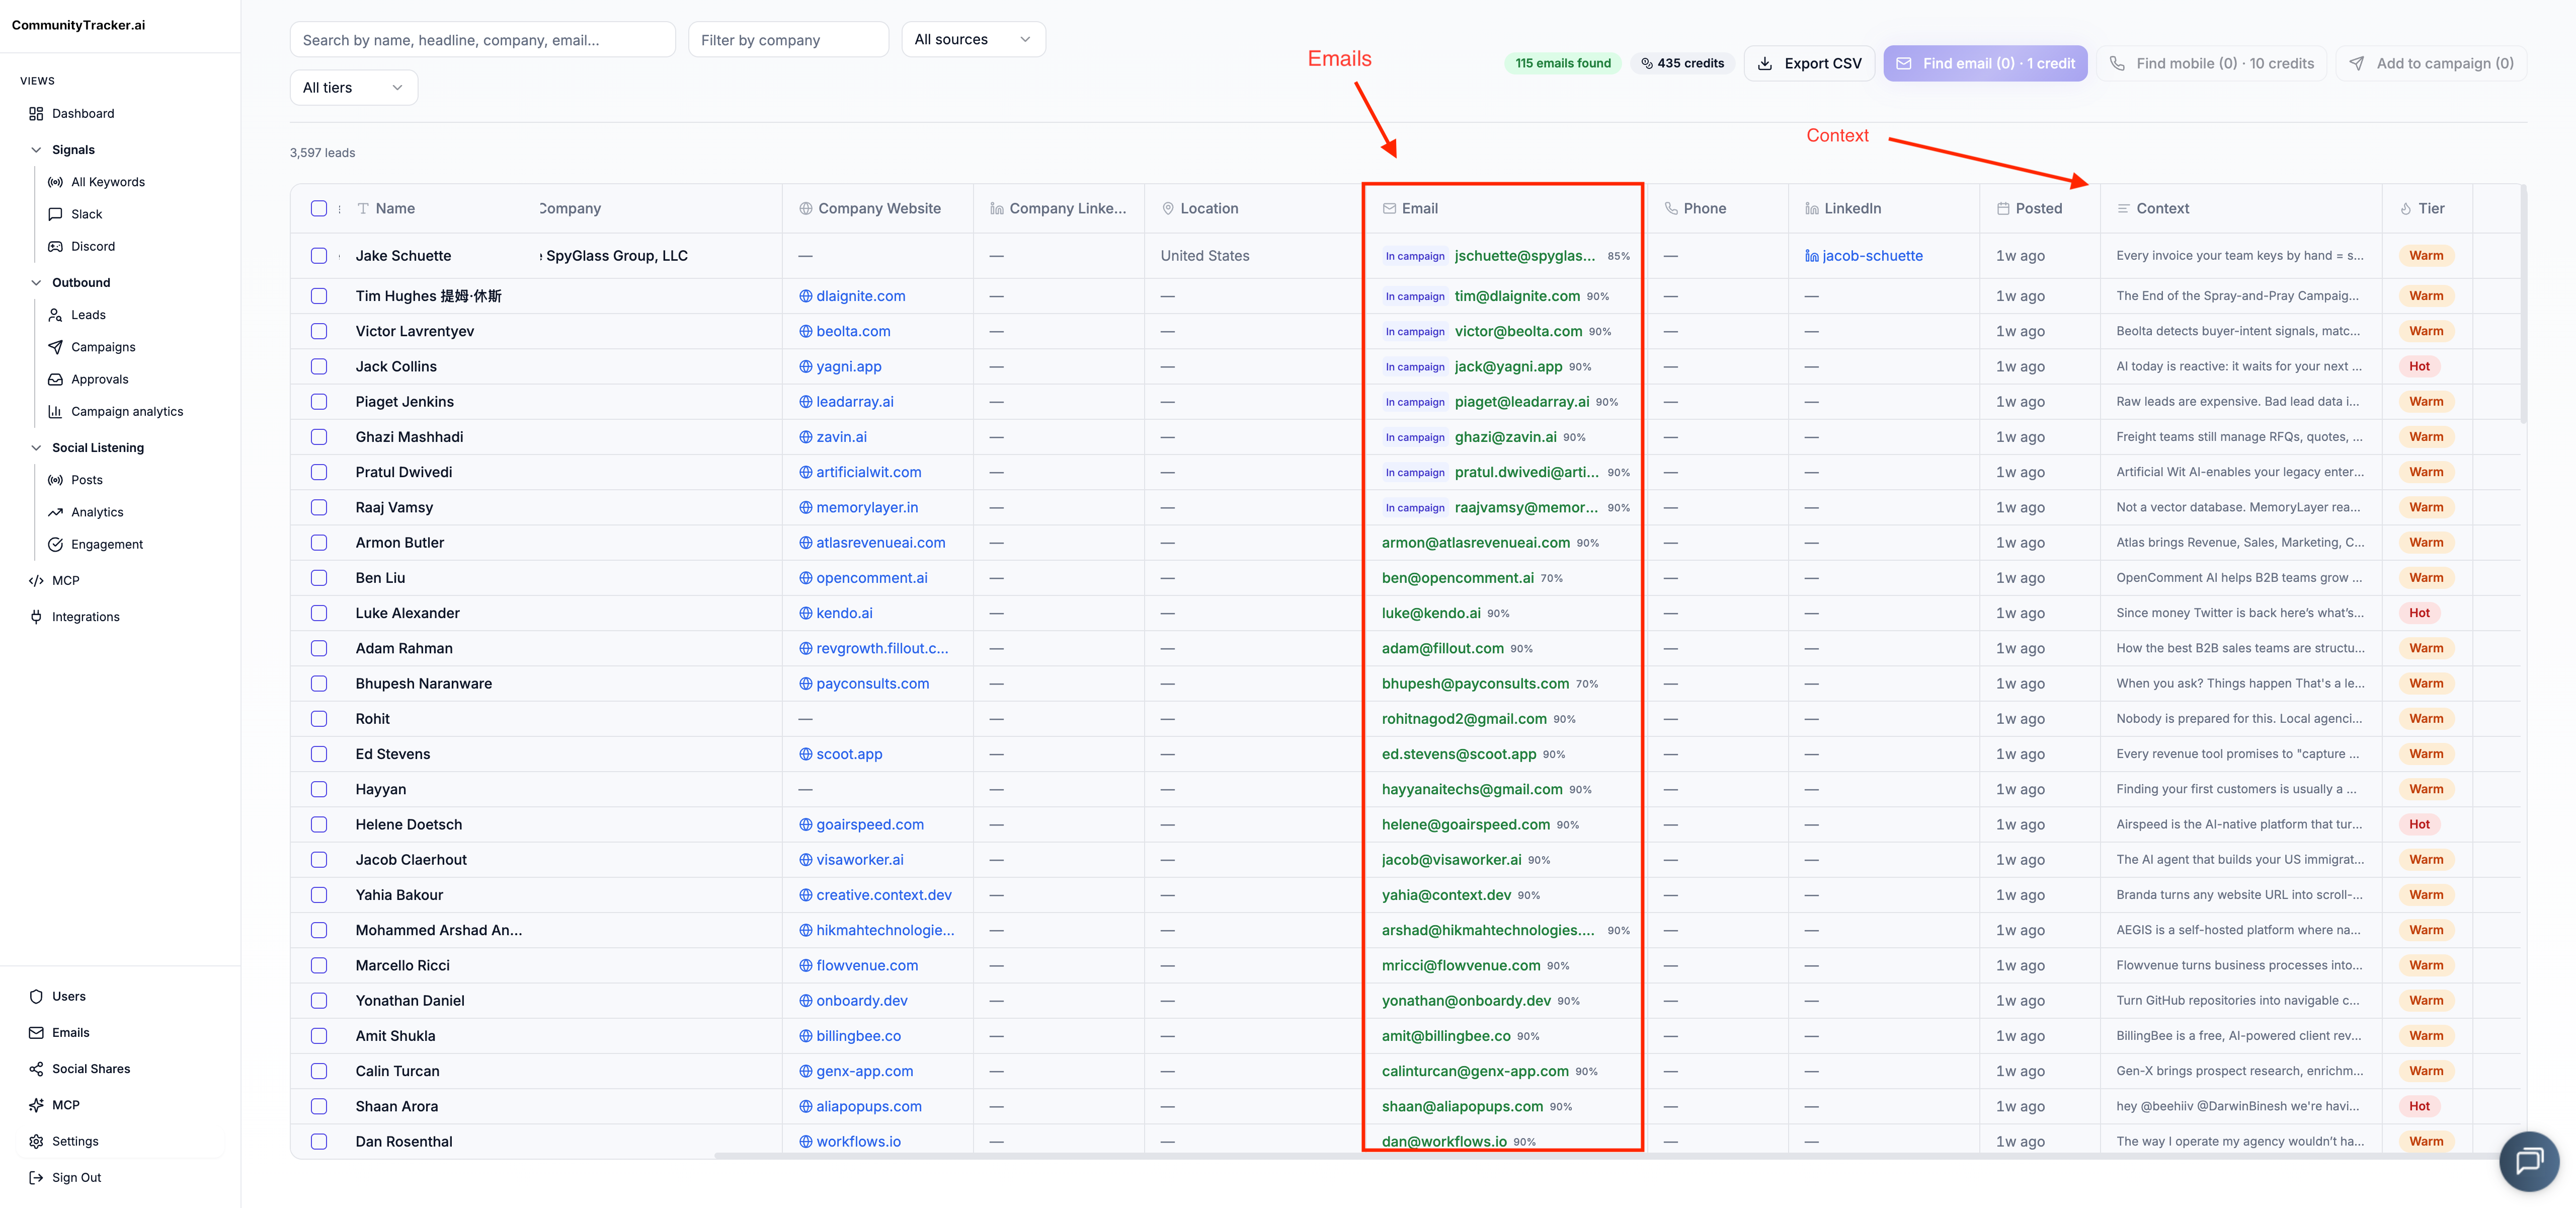Screen dimensions: 2576x1208
Task: Focus the Filter by company field
Action: click(788, 39)
